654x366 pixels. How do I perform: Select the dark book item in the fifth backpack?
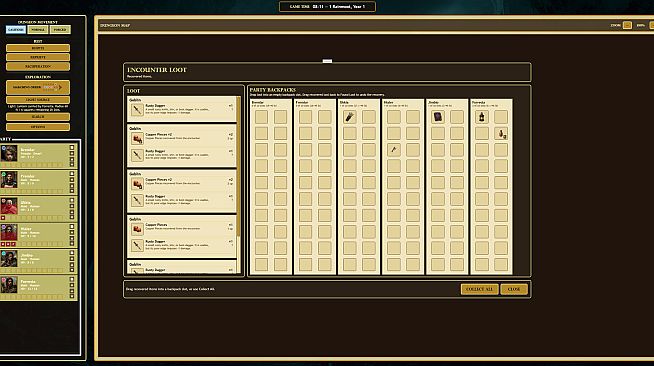click(438, 117)
